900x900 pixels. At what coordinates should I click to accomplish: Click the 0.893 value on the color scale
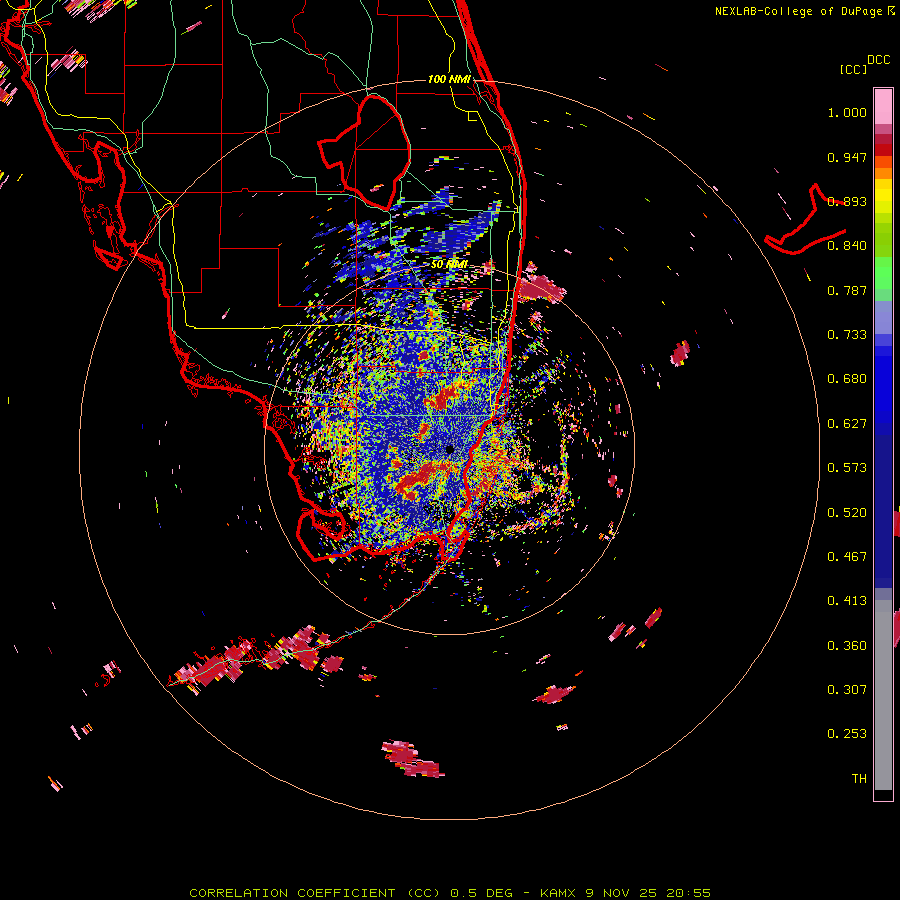pos(847,201)
